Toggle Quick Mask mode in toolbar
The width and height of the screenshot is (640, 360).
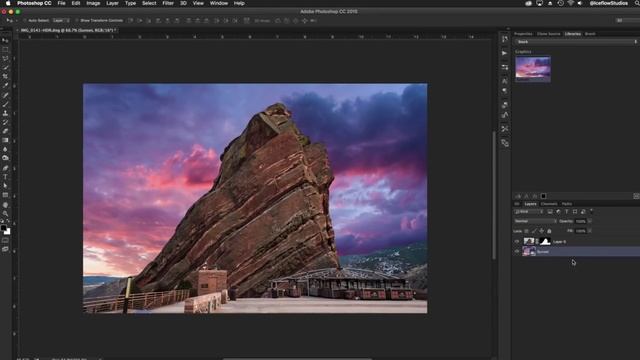click(5, 241)
